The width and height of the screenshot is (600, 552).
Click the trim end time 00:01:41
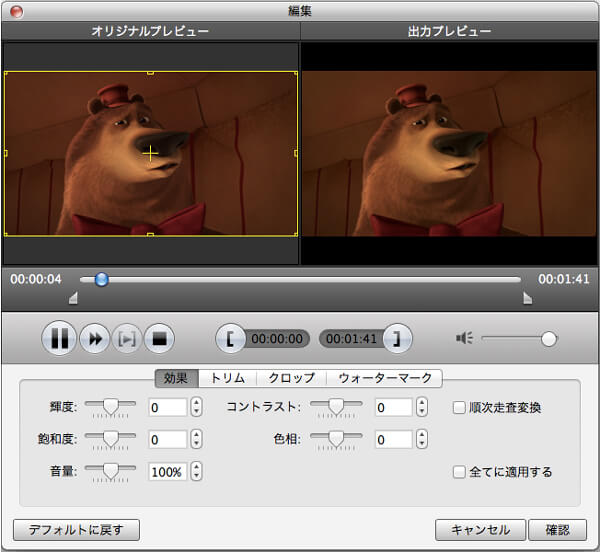coord(351,339)
